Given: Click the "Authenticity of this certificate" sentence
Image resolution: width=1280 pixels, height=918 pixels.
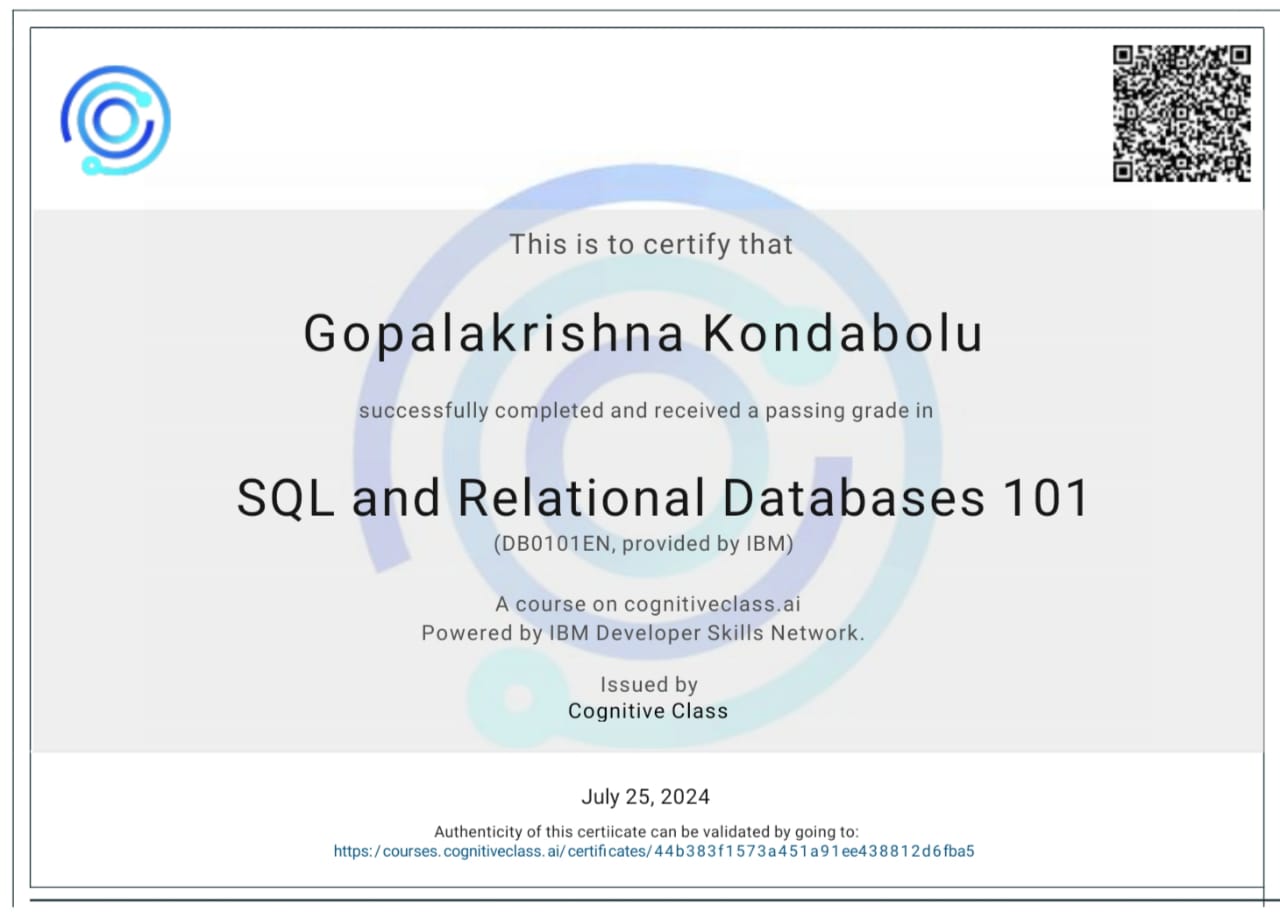Looking at the screenshot, I should pos(647,832).
